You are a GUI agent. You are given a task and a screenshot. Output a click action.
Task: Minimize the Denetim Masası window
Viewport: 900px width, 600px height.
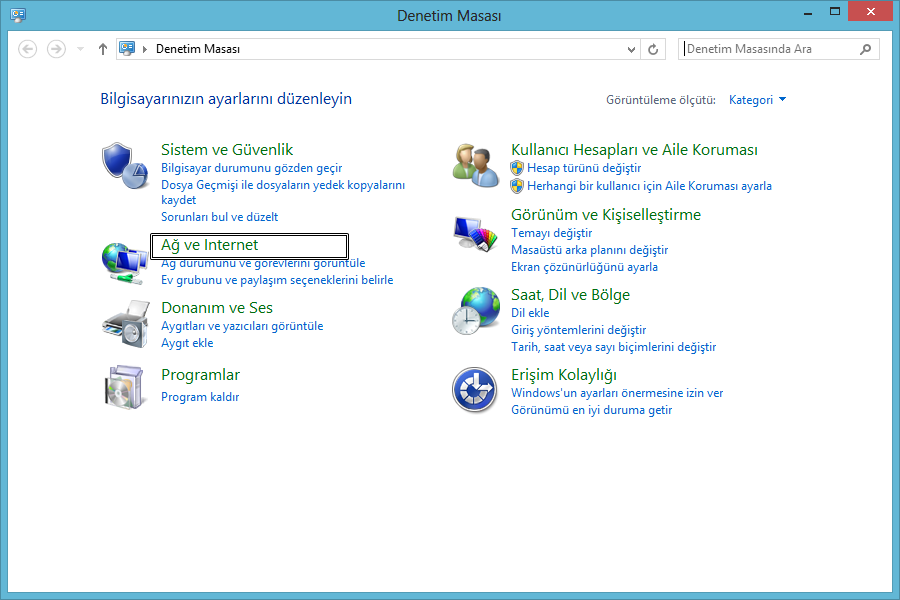coord(808,13)
